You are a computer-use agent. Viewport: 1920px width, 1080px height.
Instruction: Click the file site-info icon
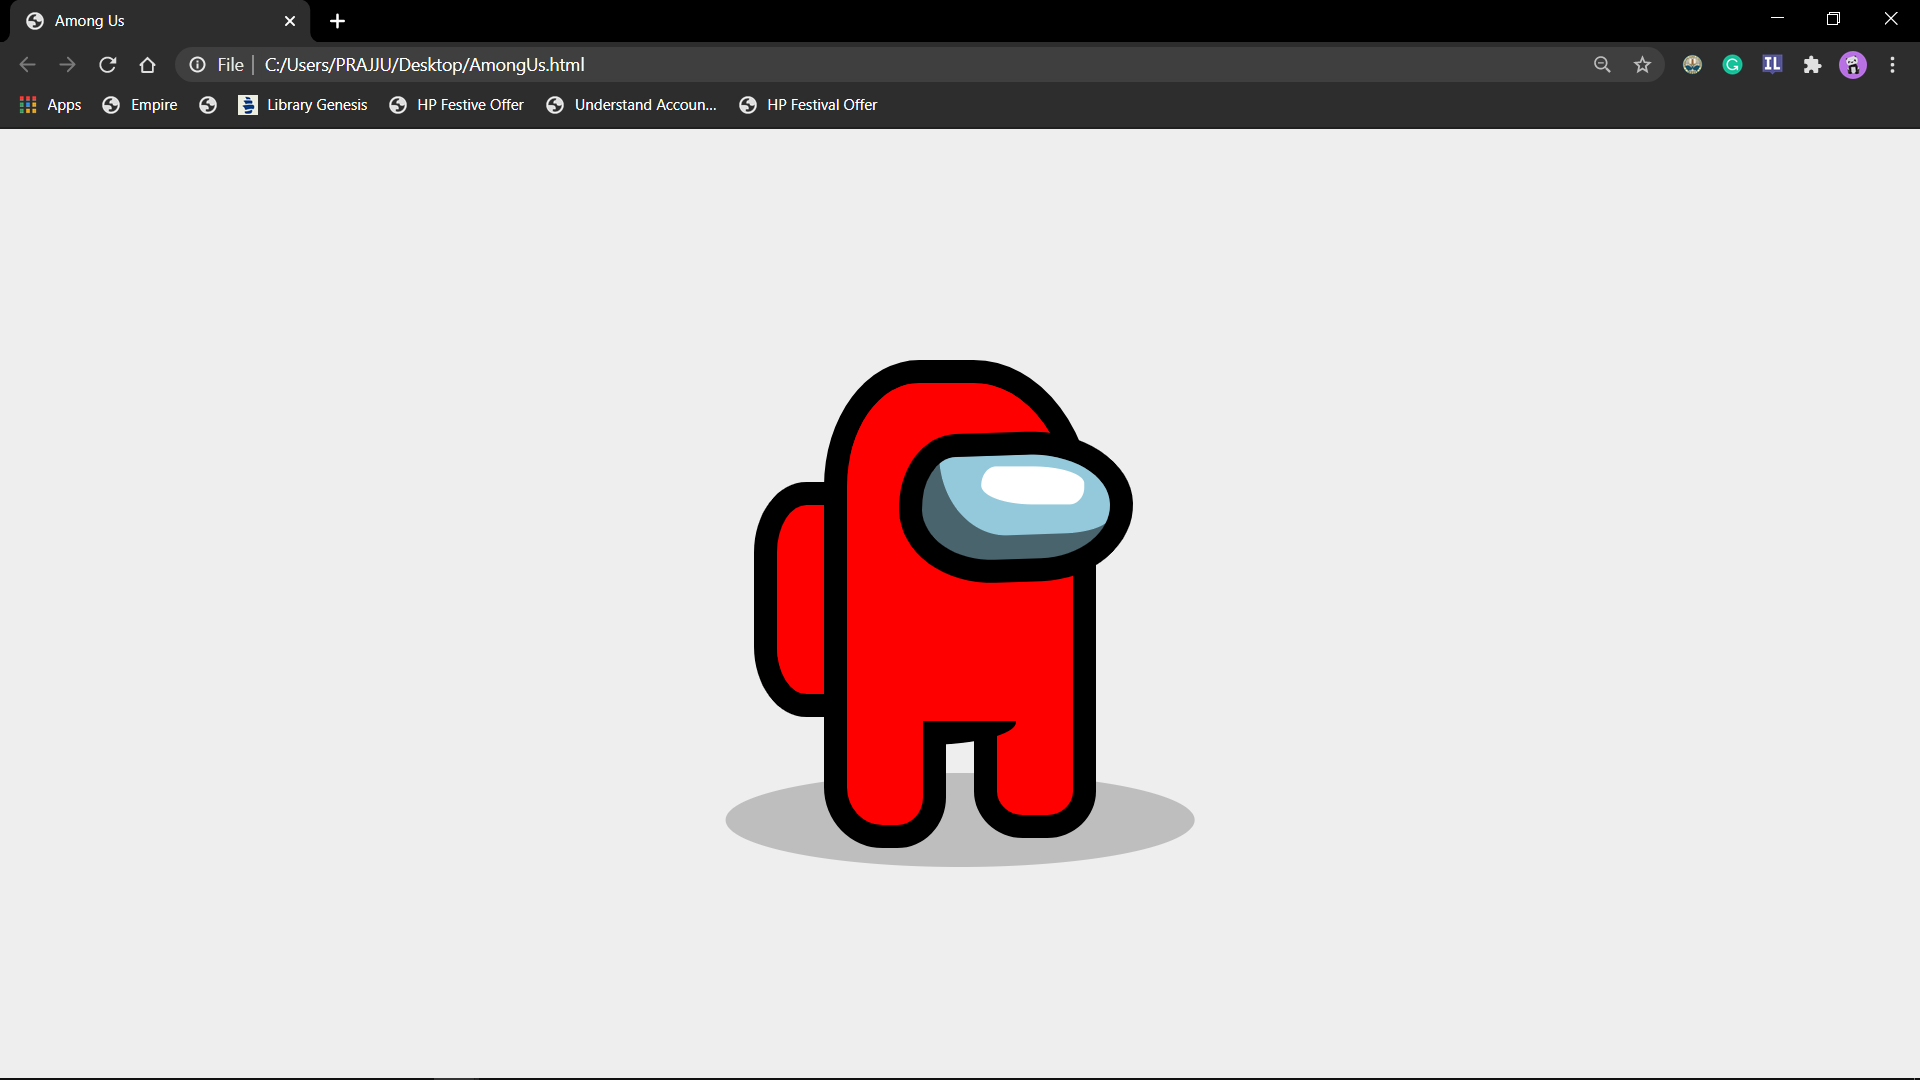(198, 65)
